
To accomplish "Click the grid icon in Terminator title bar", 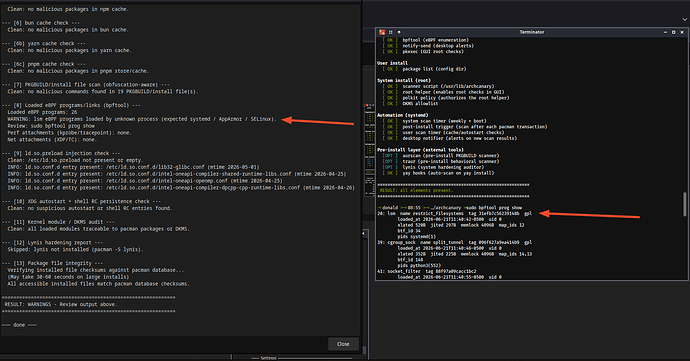I will [x=390, y=32].
